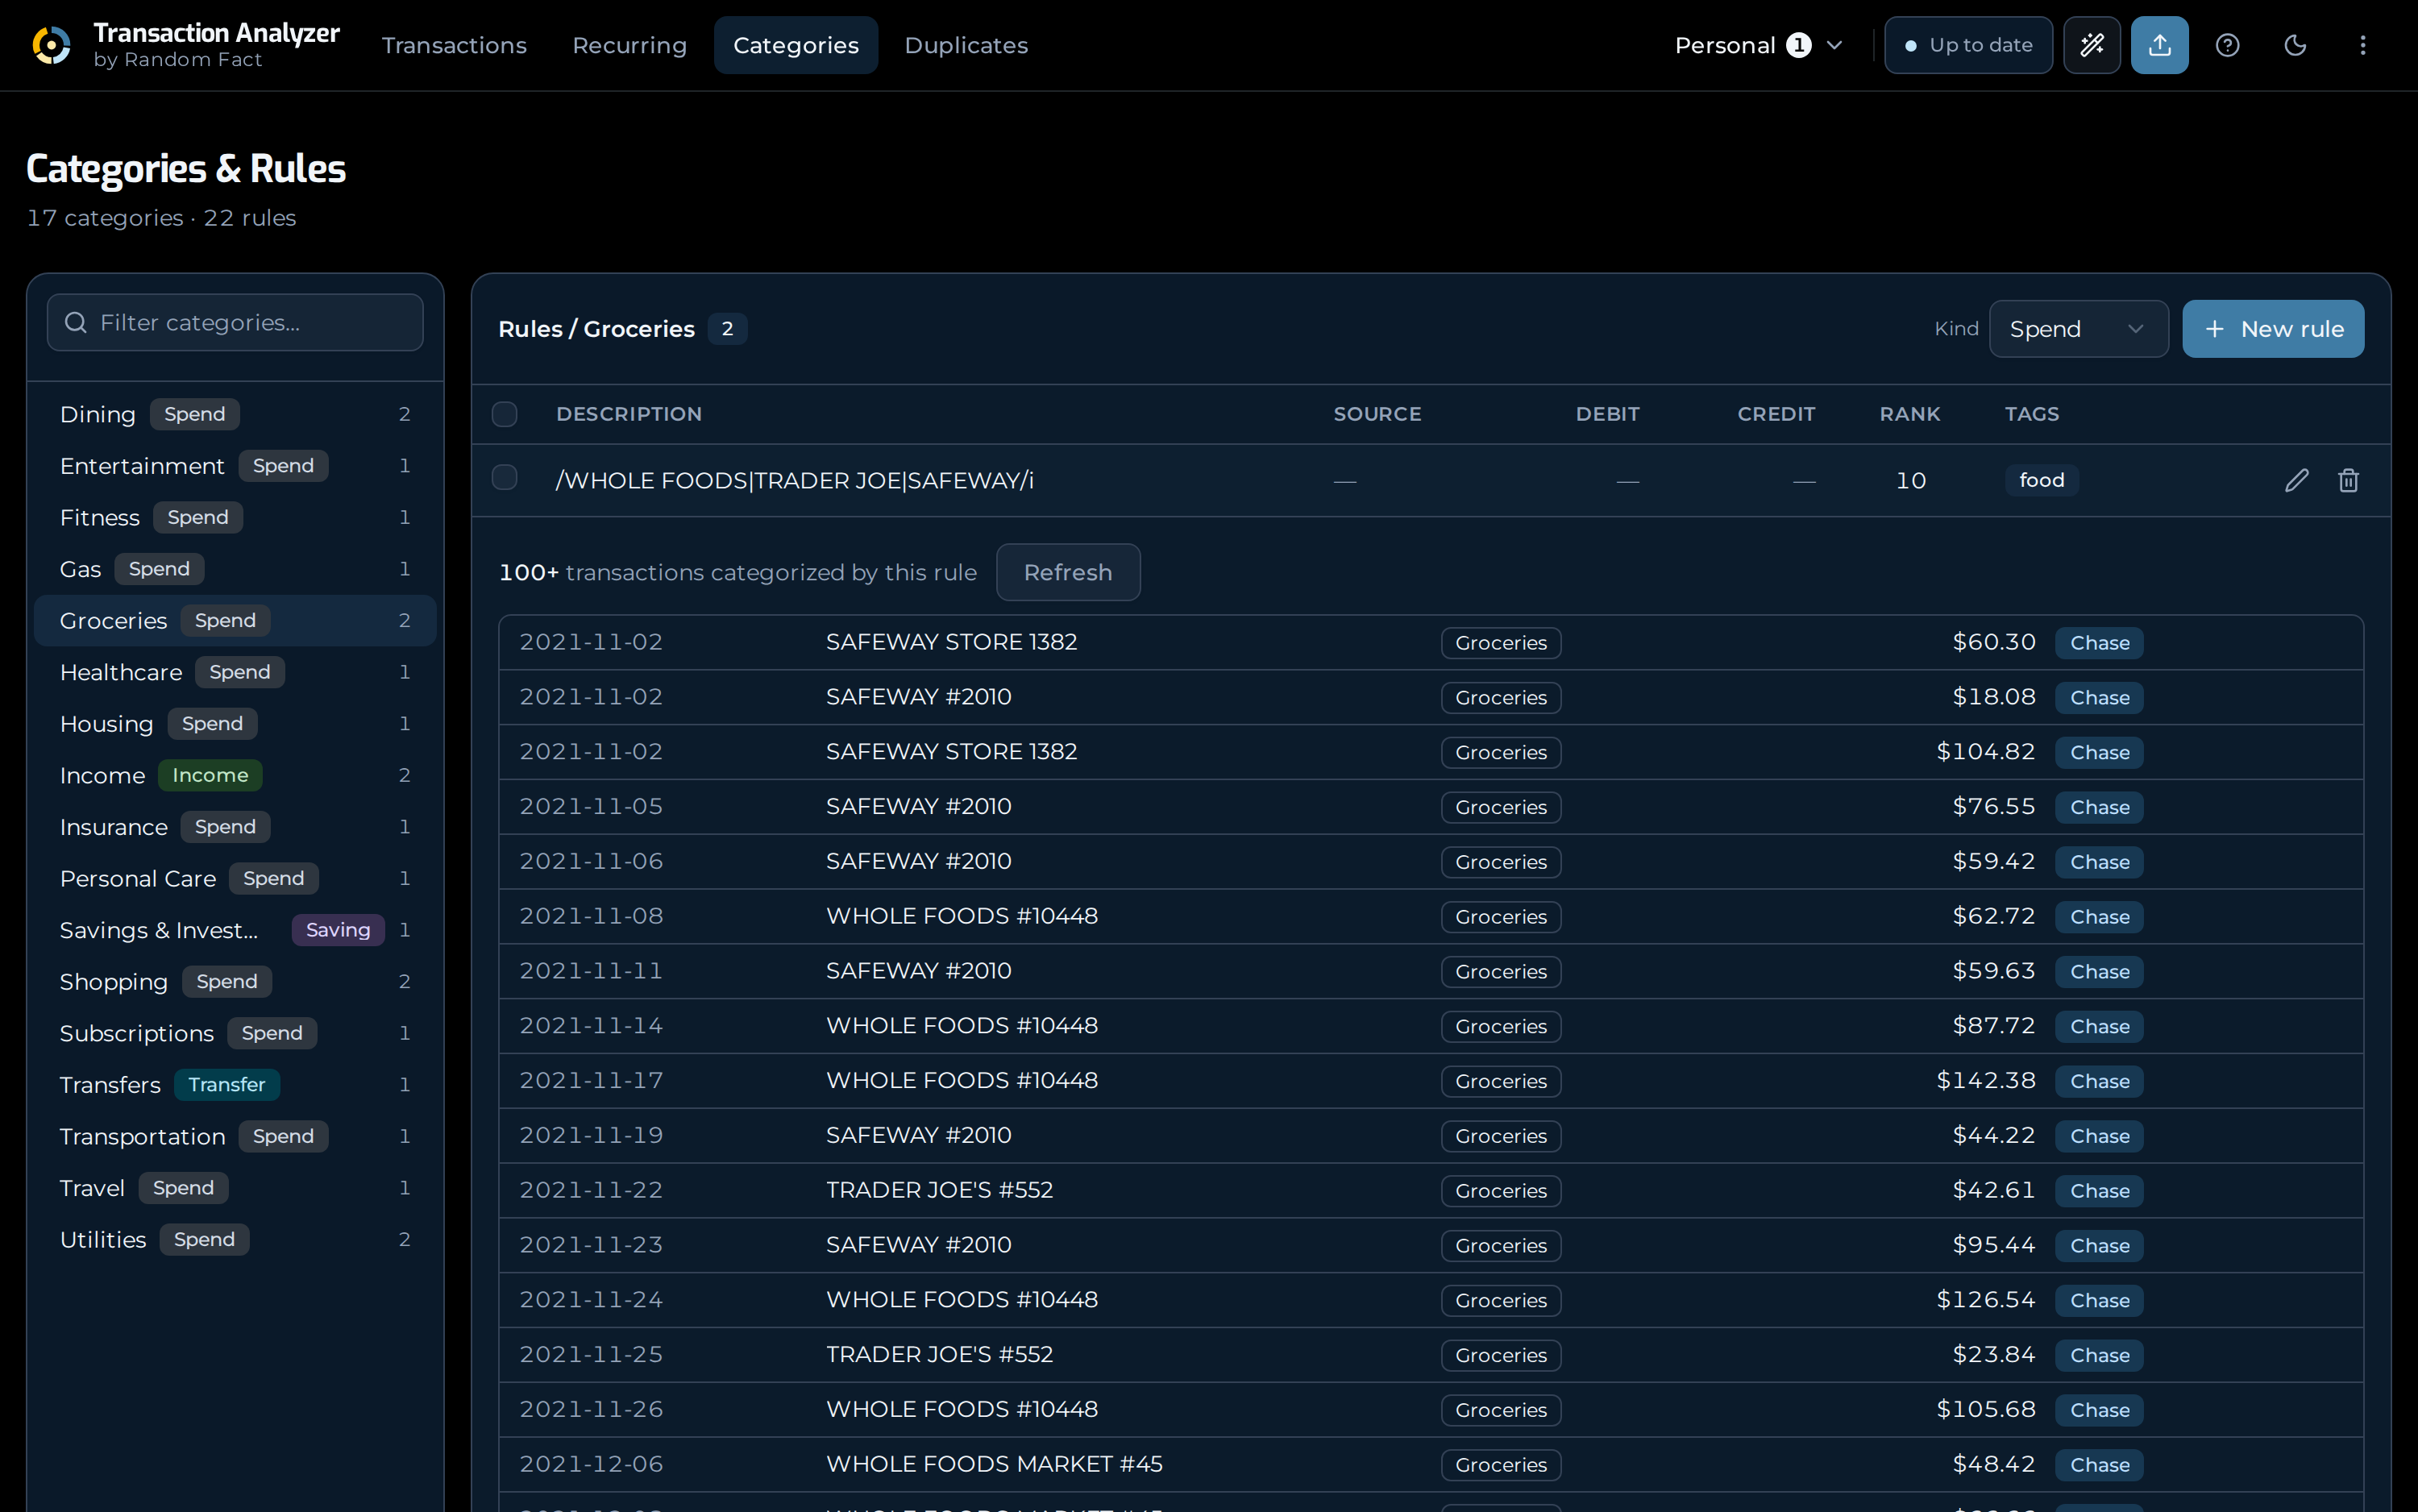2418x1512 pixels.
Task: Select the Savings & Invest... category
Action: click(235, 930)
